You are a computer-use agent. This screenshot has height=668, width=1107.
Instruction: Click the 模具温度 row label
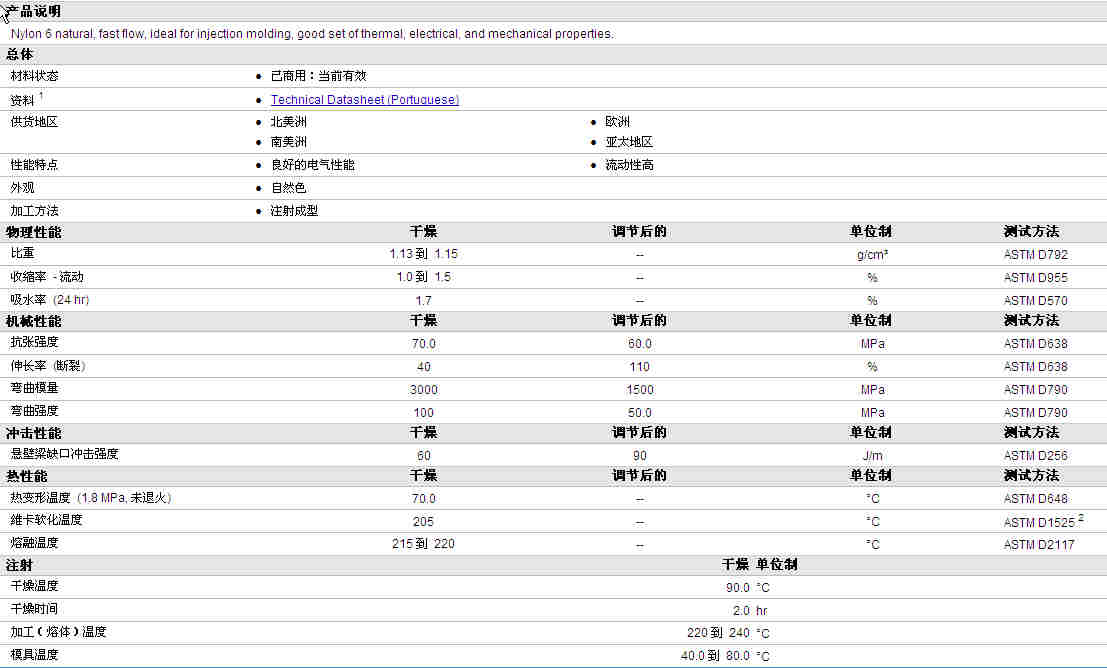tap(34, 655)
